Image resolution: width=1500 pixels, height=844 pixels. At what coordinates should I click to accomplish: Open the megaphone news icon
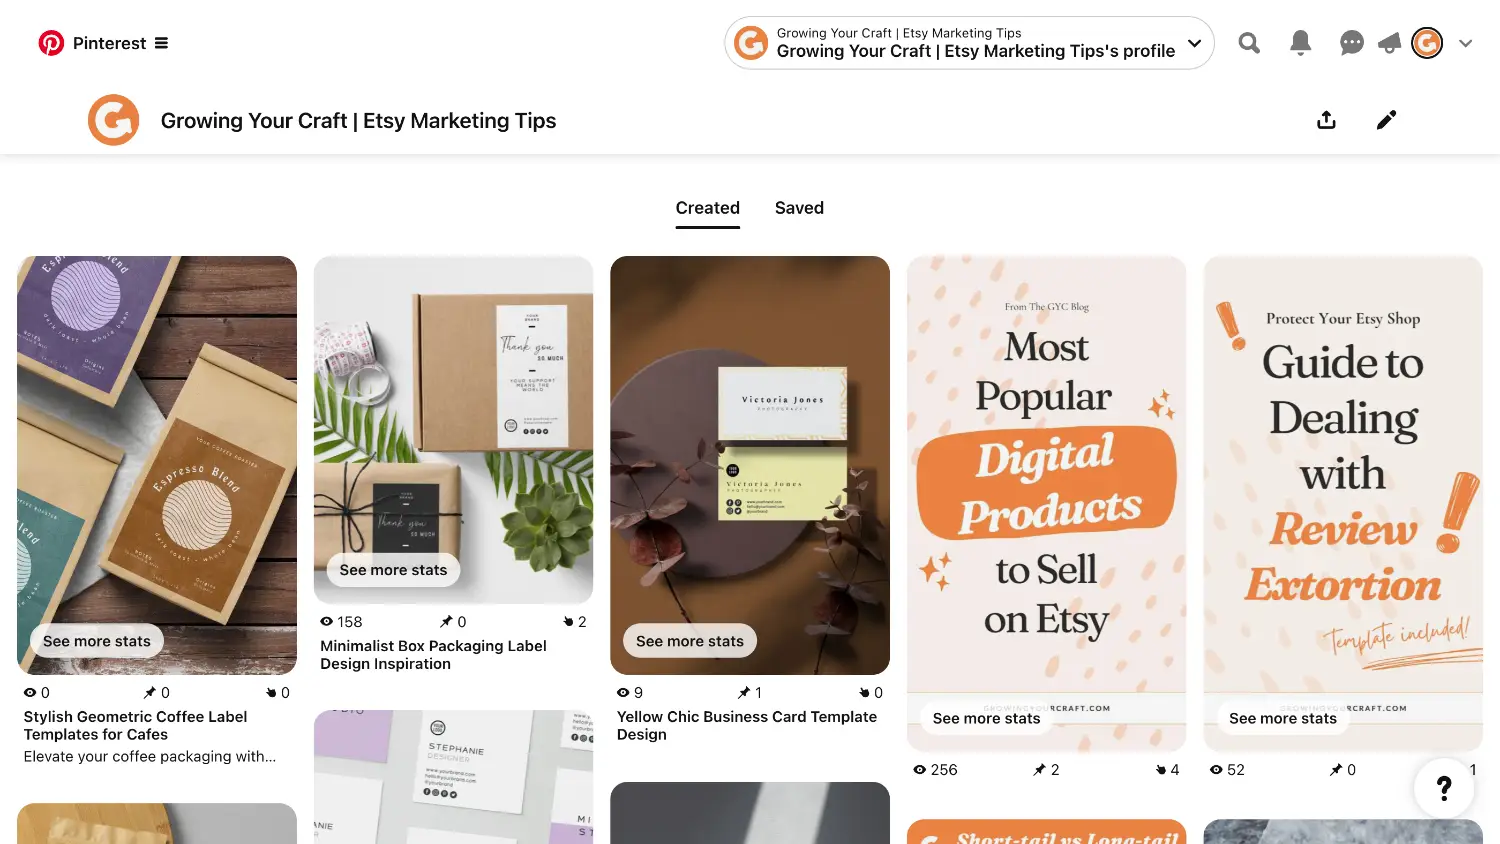[x=1389, y=43]
